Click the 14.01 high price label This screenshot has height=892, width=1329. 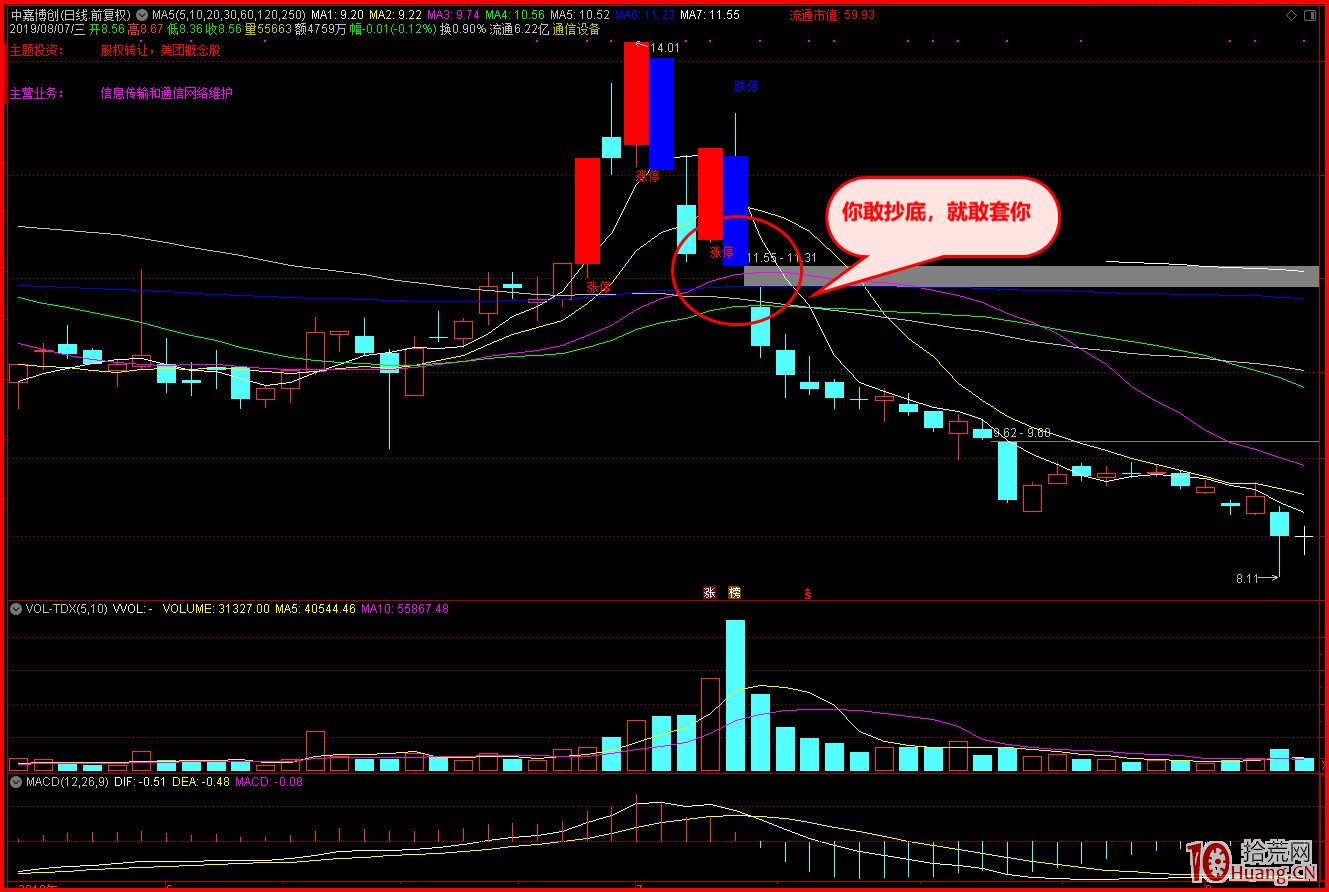click(664, 47)
